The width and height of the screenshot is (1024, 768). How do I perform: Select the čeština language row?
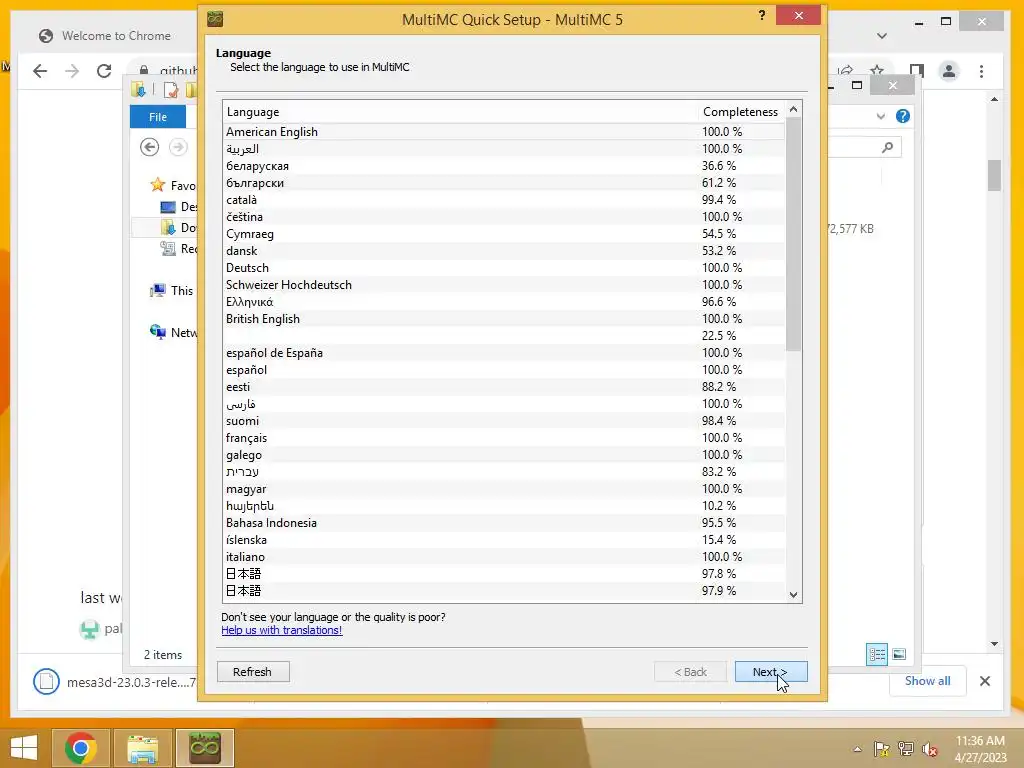[x=504, y=217]
